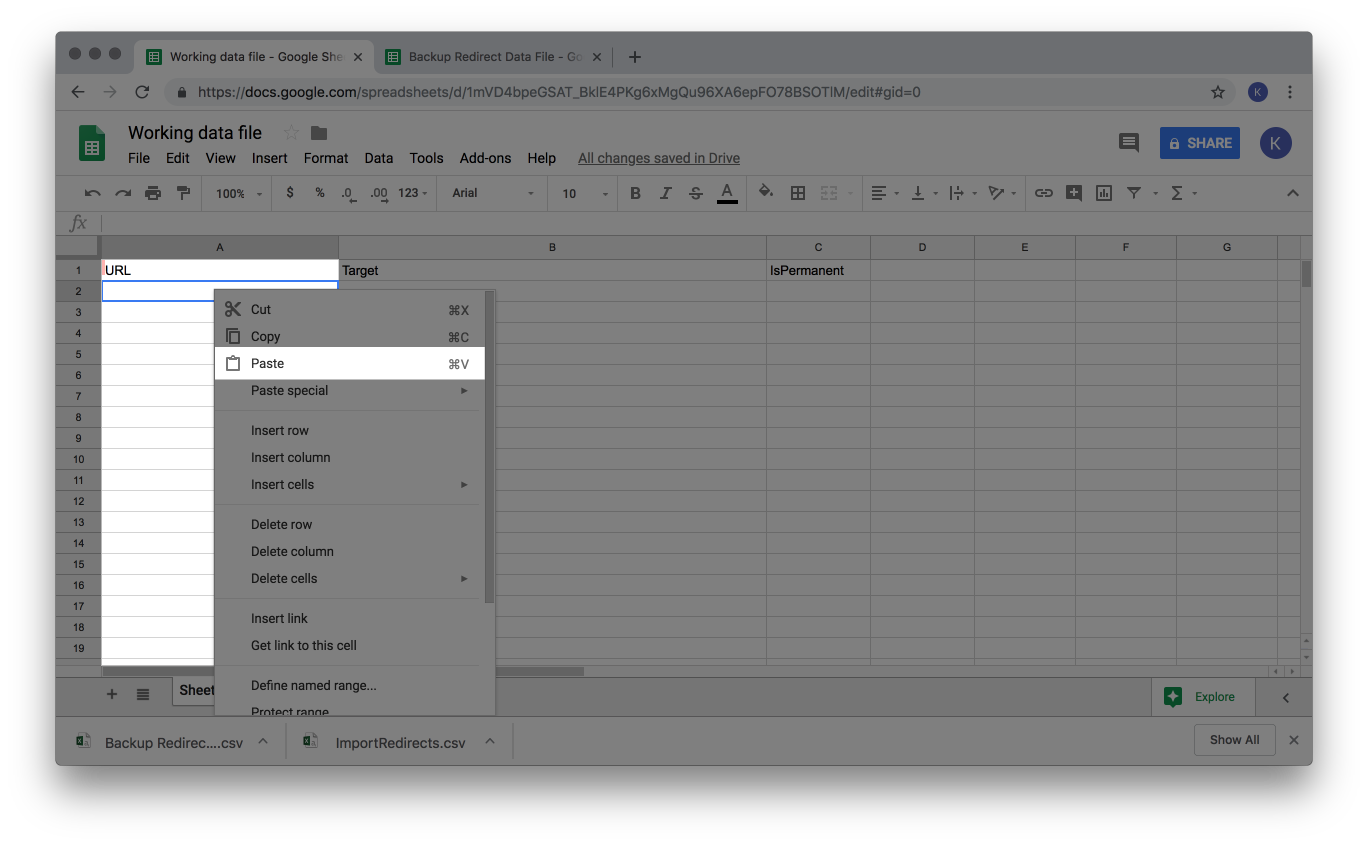
Task: Open ImportRedirects.csv download chevron
Action: [490, 742]
